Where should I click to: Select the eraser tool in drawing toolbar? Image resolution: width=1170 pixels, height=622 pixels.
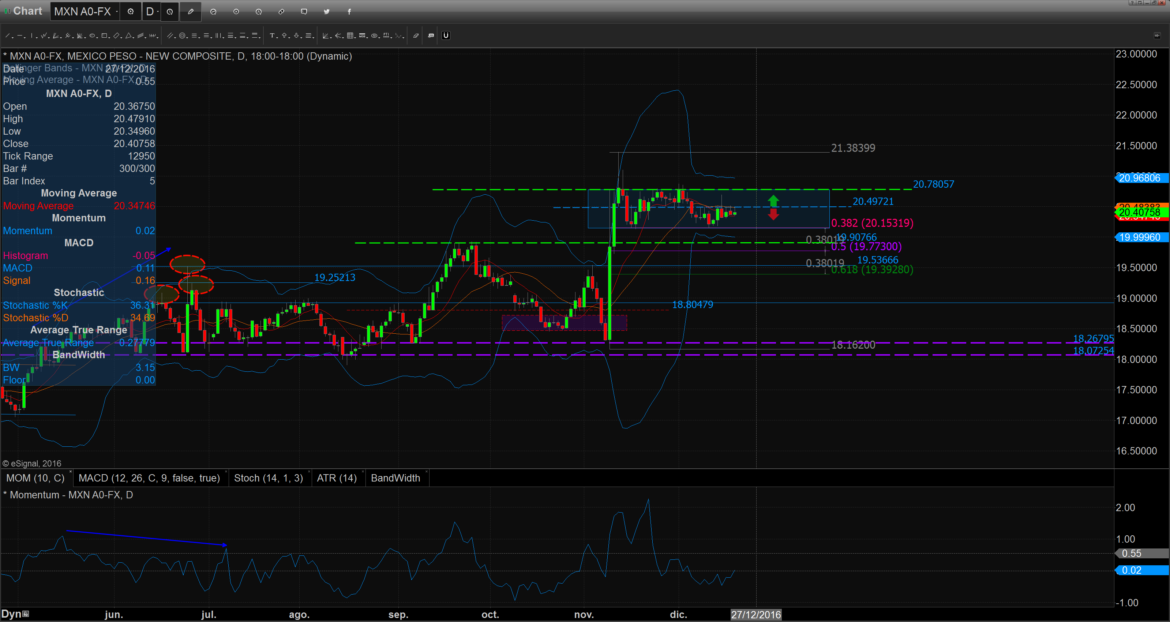(416, 35)
